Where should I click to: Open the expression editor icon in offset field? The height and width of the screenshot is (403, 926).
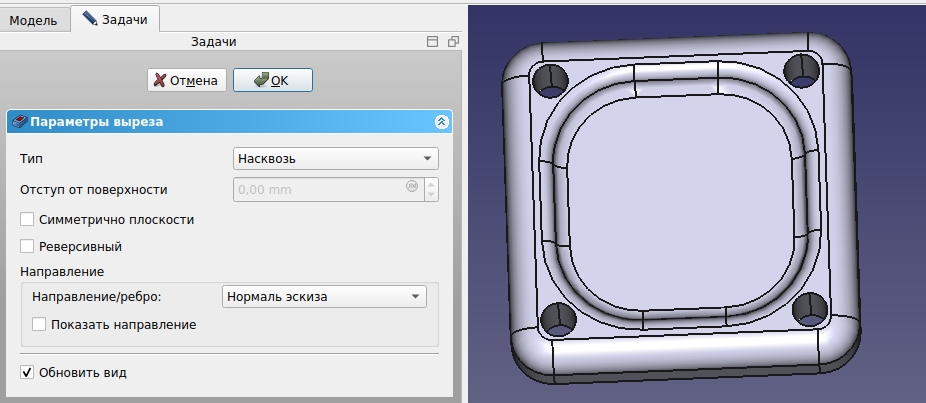[412, 186]
